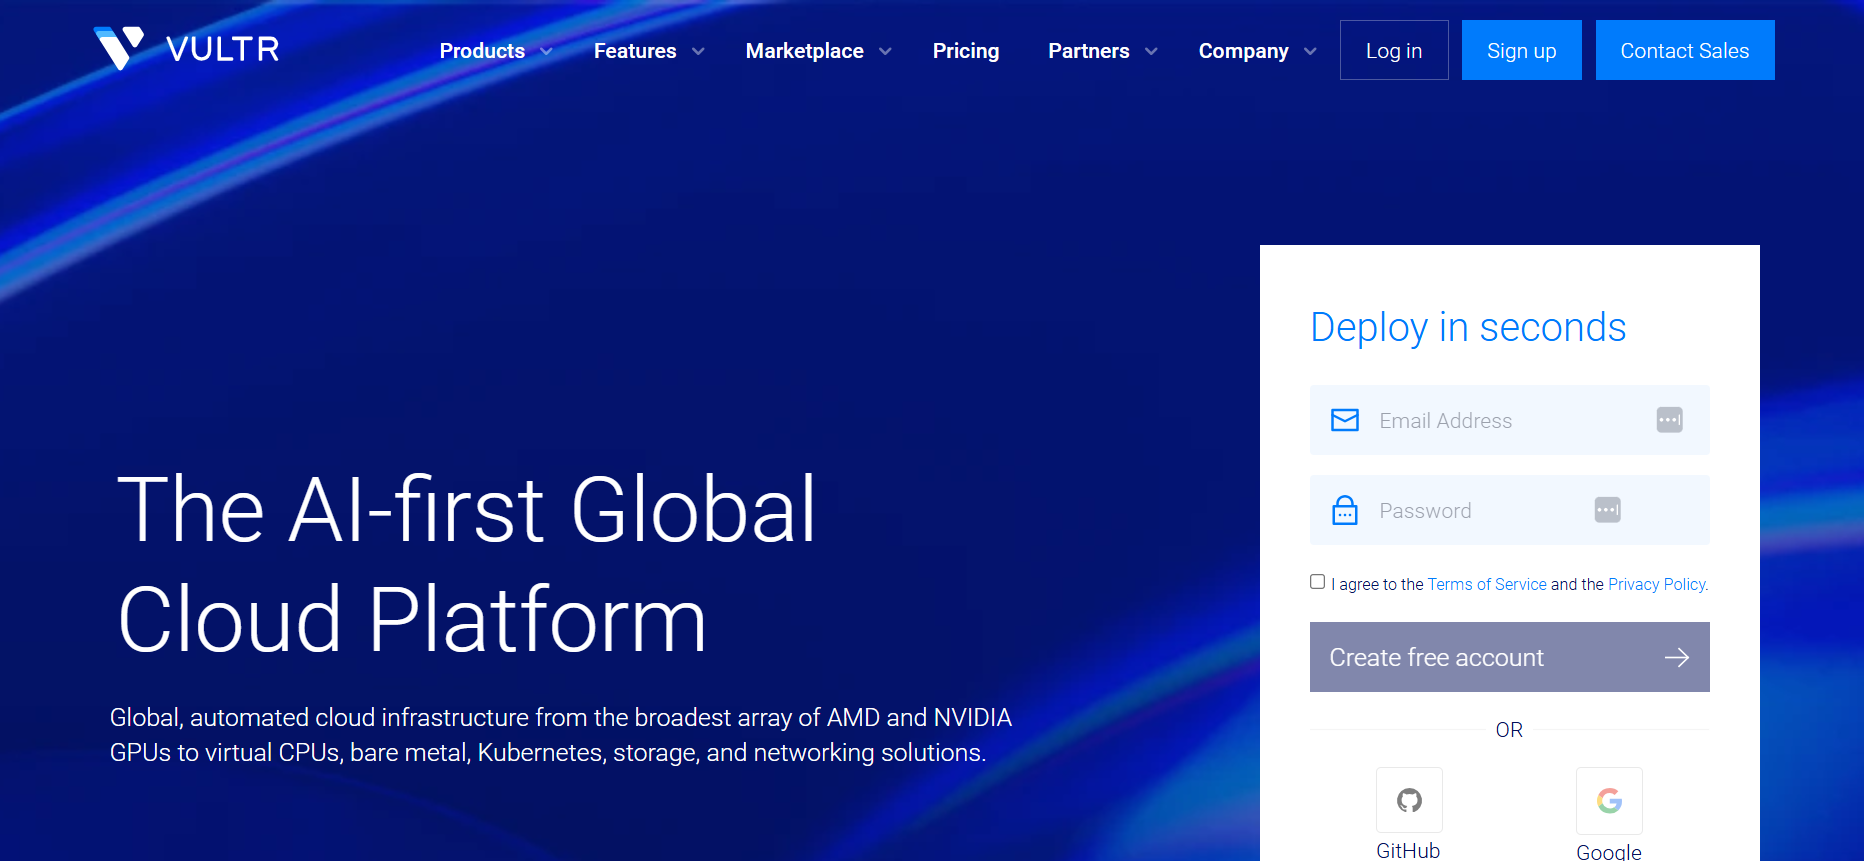Sign up with the GitHub icon

pos(1409,800)
